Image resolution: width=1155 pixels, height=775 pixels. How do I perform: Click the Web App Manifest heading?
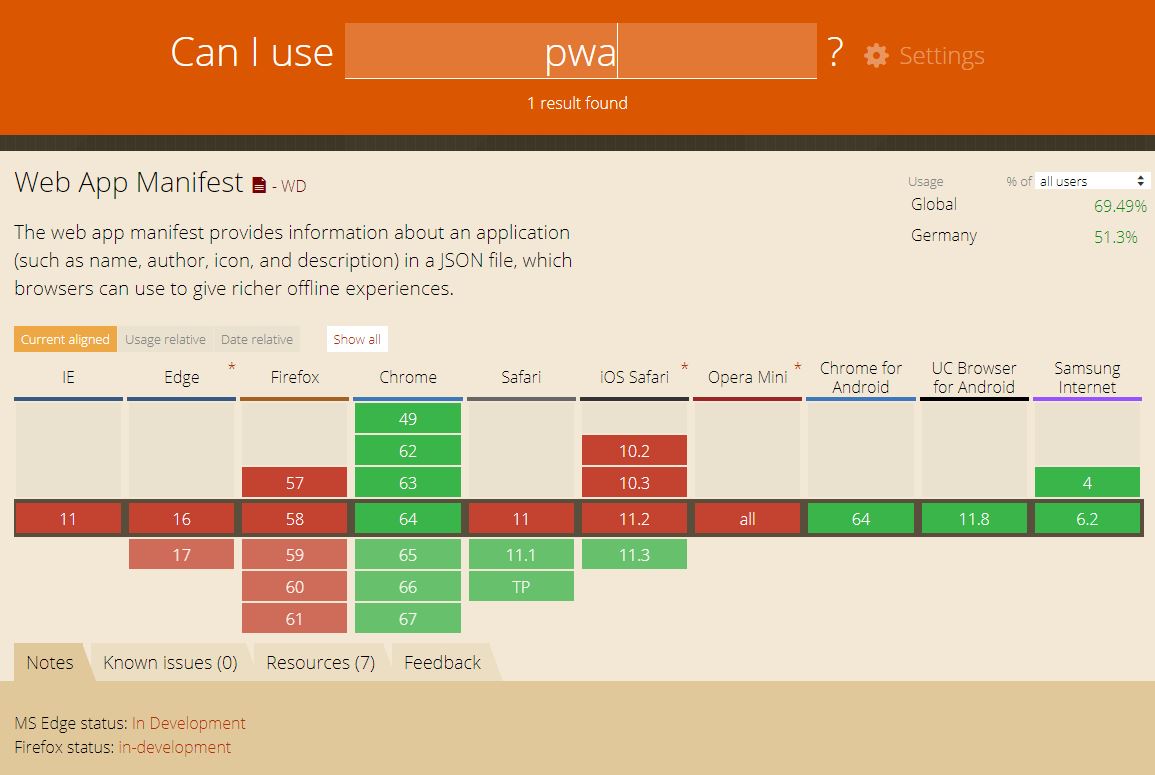pos(128,183)
